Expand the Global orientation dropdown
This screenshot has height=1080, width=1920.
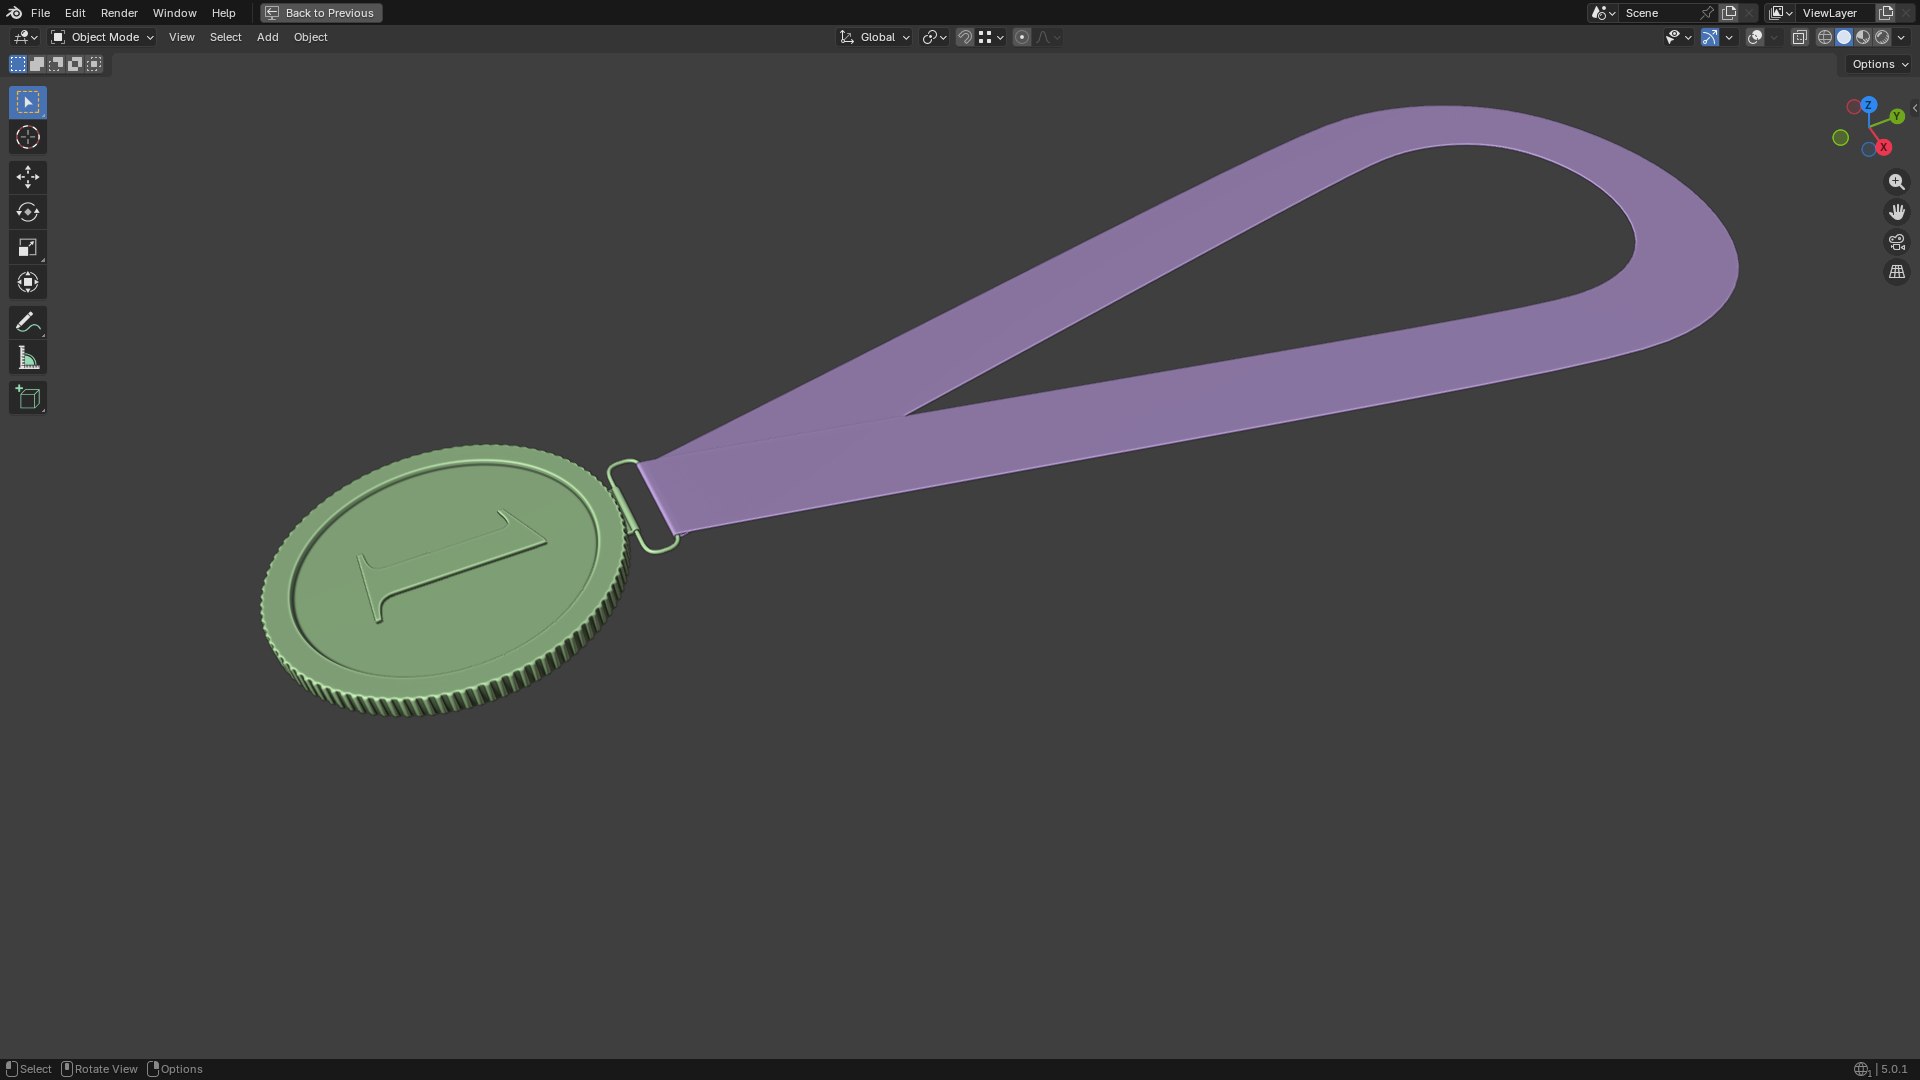click(x=874, y=37)
